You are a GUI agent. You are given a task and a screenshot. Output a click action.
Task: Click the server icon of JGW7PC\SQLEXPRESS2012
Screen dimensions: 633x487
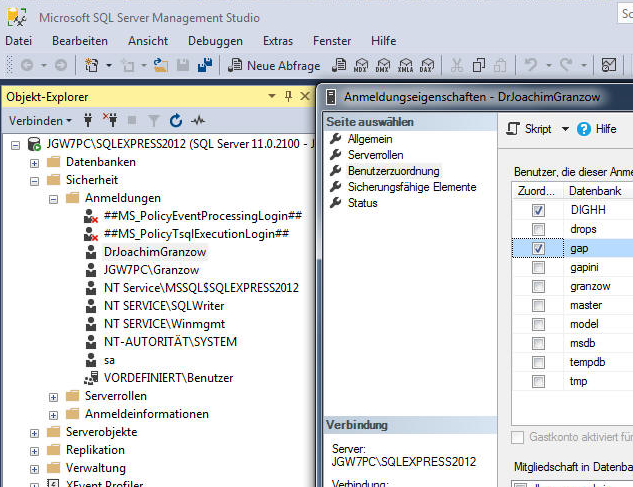tap(34, 144)
